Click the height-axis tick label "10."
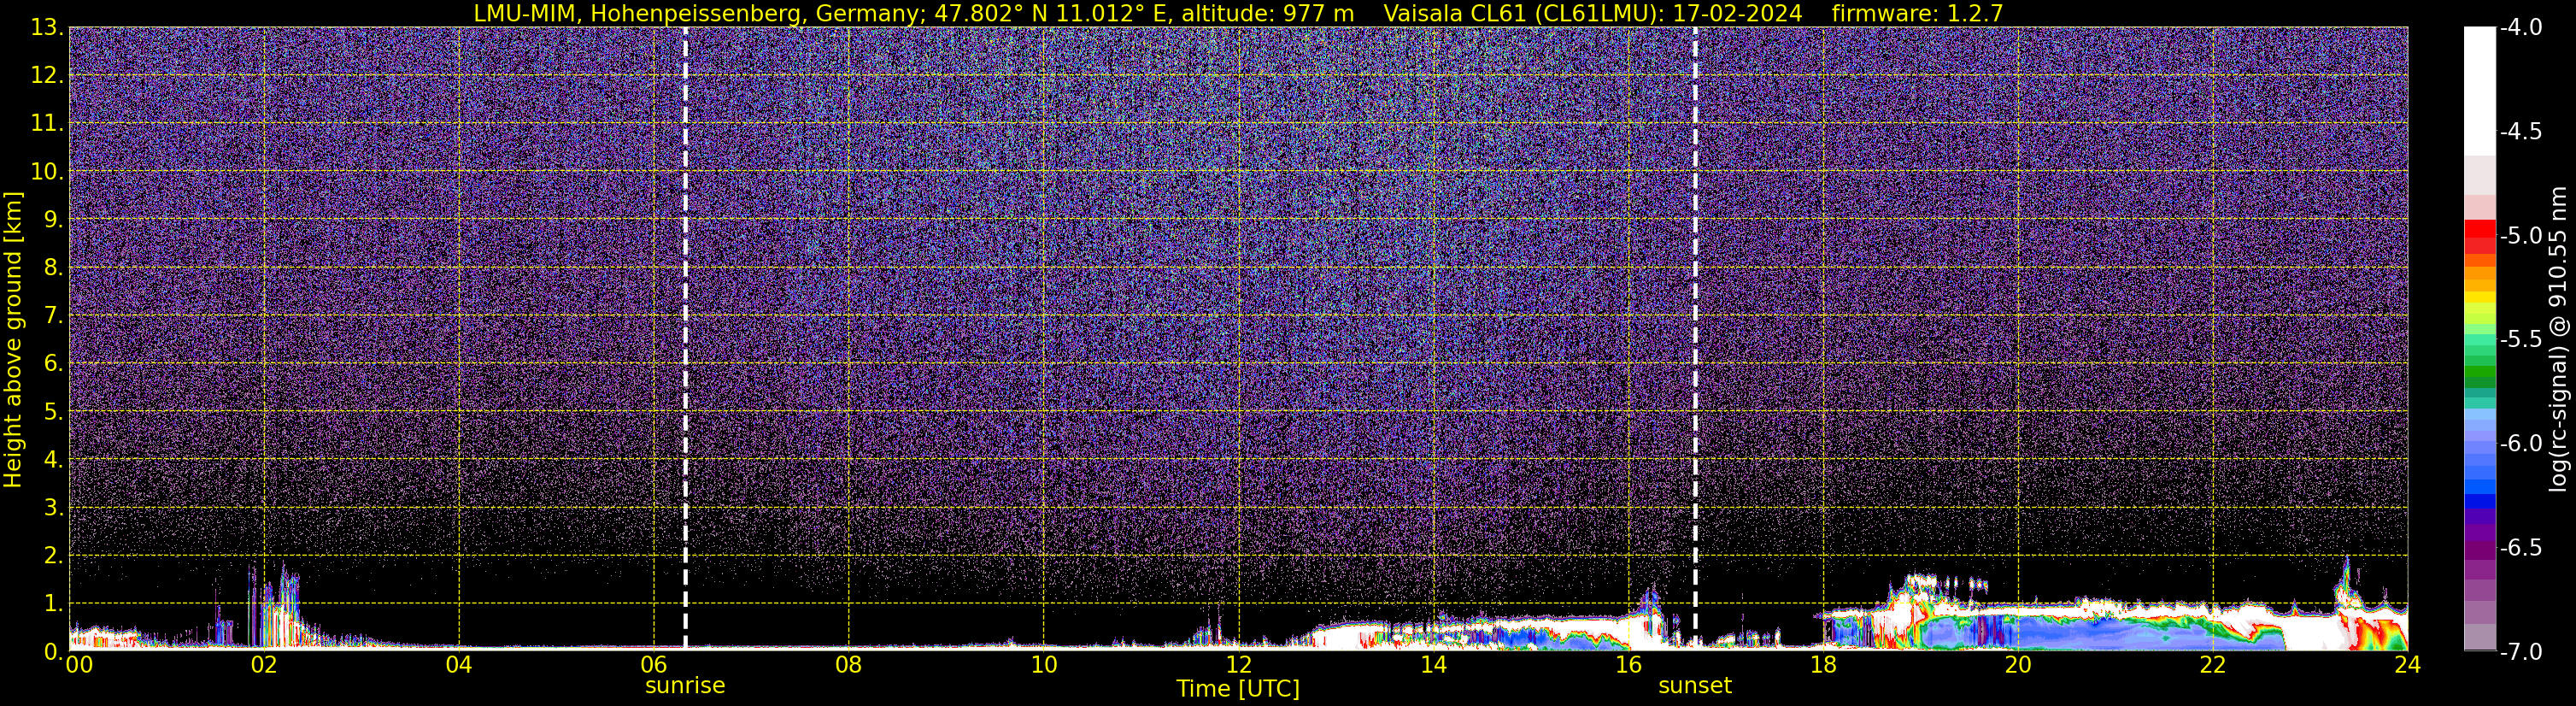Image resolution: width=2576 pixels, height=706 pixels. click(x=47, y=172)
